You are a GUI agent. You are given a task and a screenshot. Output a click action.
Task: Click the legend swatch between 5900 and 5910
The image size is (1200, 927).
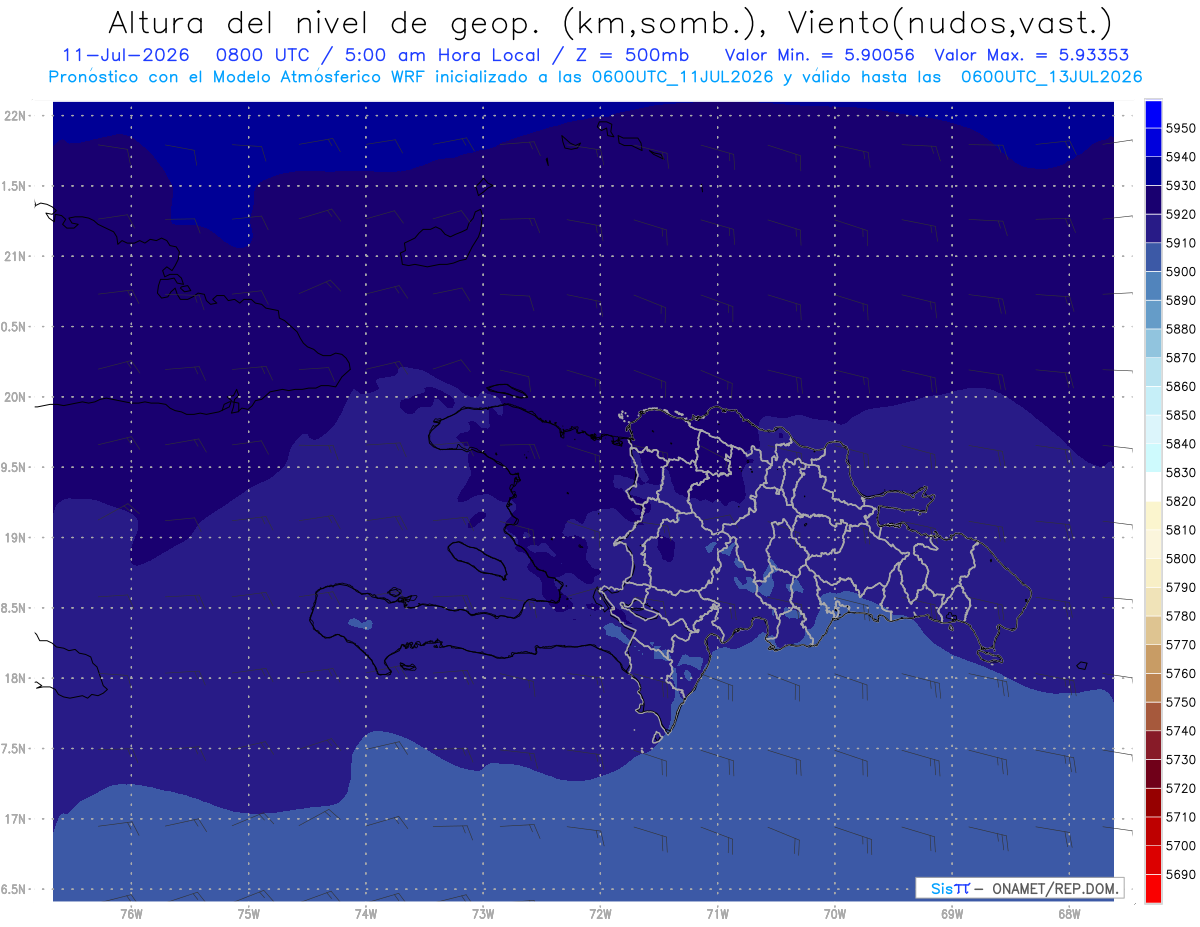[1152, 257]
